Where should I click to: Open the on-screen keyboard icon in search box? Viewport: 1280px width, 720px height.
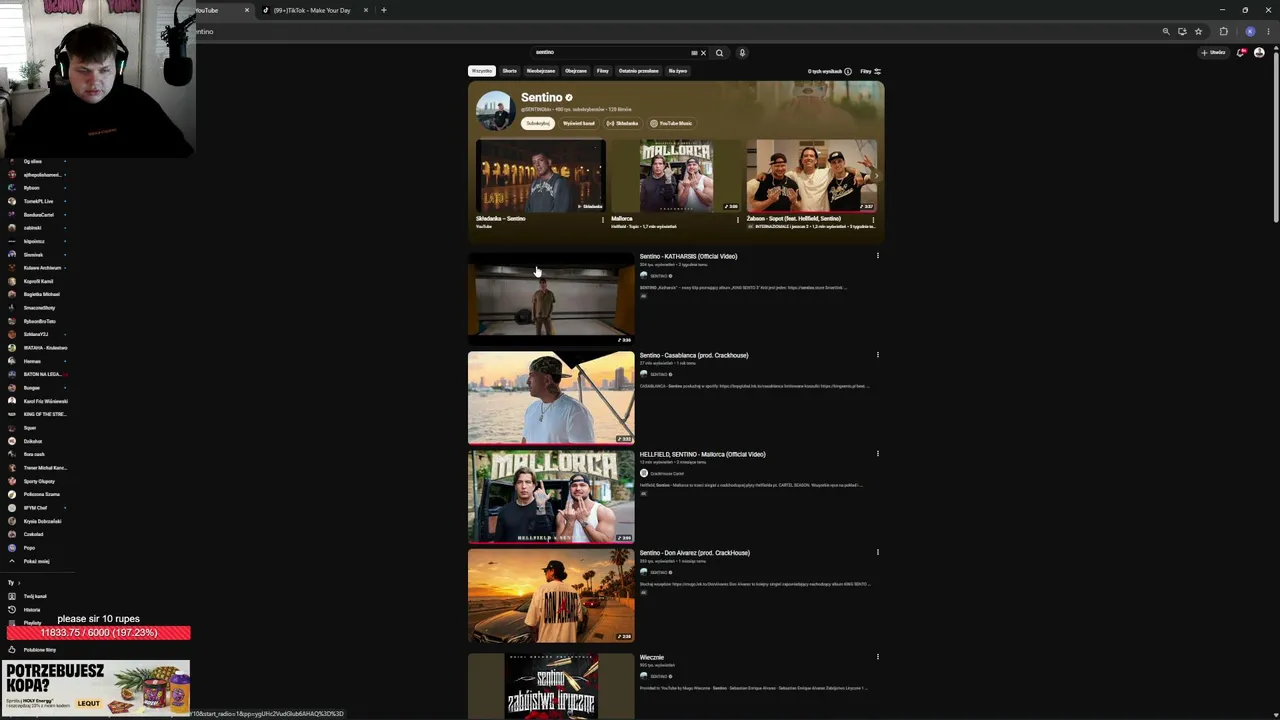(x=694, y=53)
